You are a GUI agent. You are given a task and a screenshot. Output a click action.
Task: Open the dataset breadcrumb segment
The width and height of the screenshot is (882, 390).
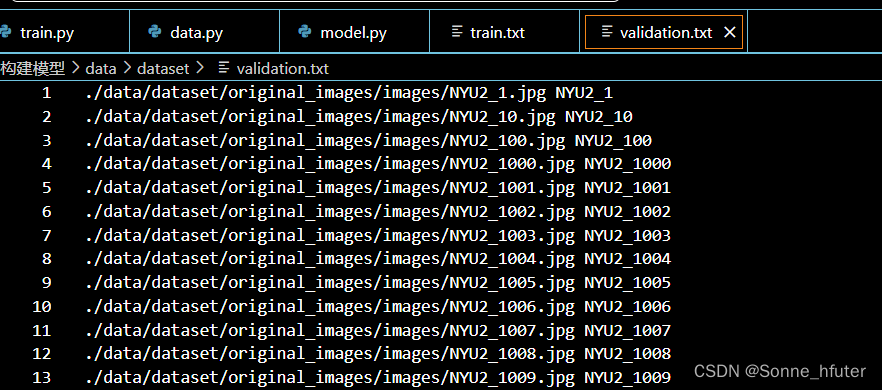coord(163,69)
